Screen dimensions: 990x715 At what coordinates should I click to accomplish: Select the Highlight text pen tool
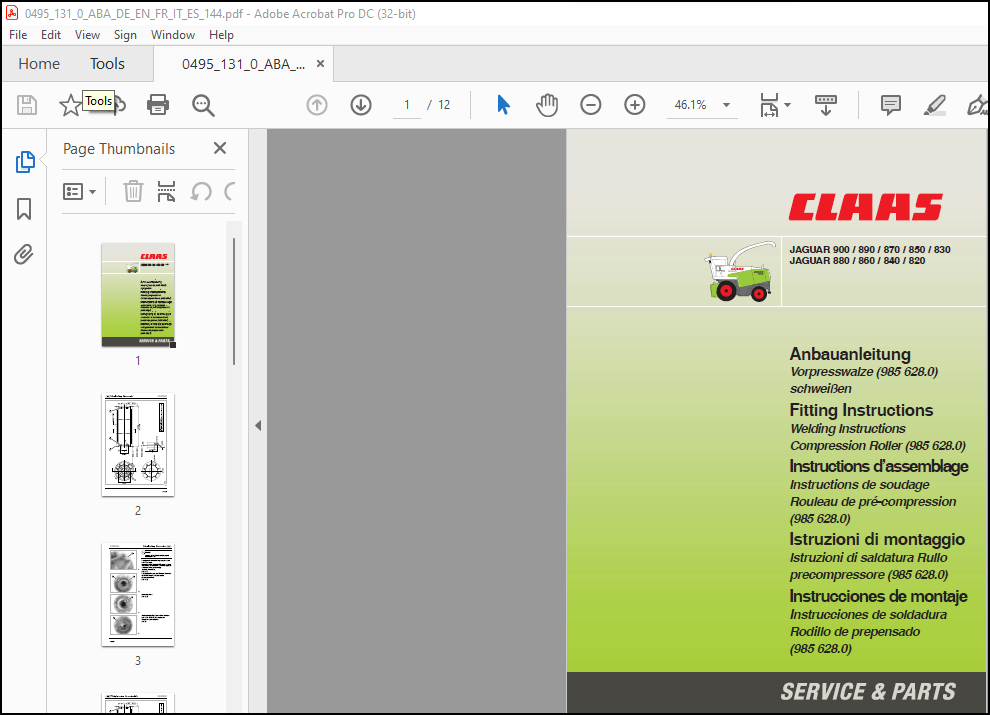coord(934,105)
